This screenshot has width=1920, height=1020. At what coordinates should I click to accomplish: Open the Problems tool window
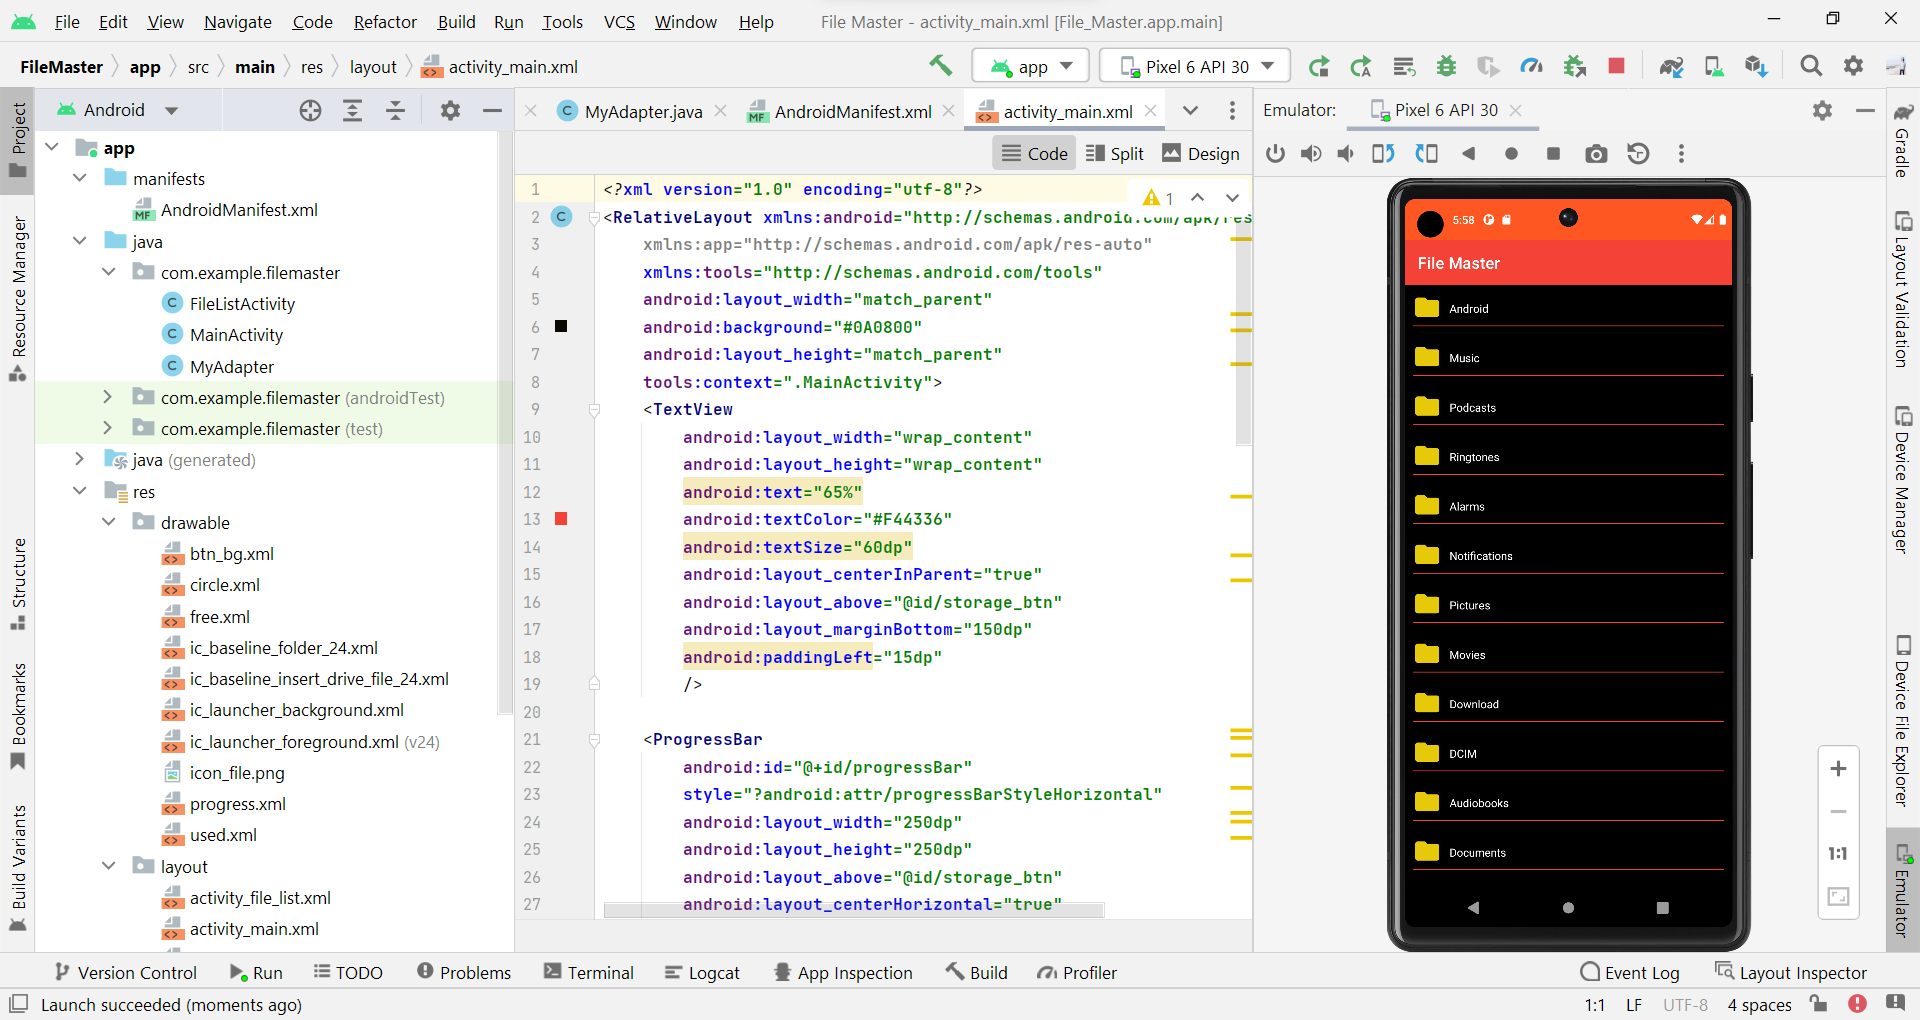[x=464, y=973]
